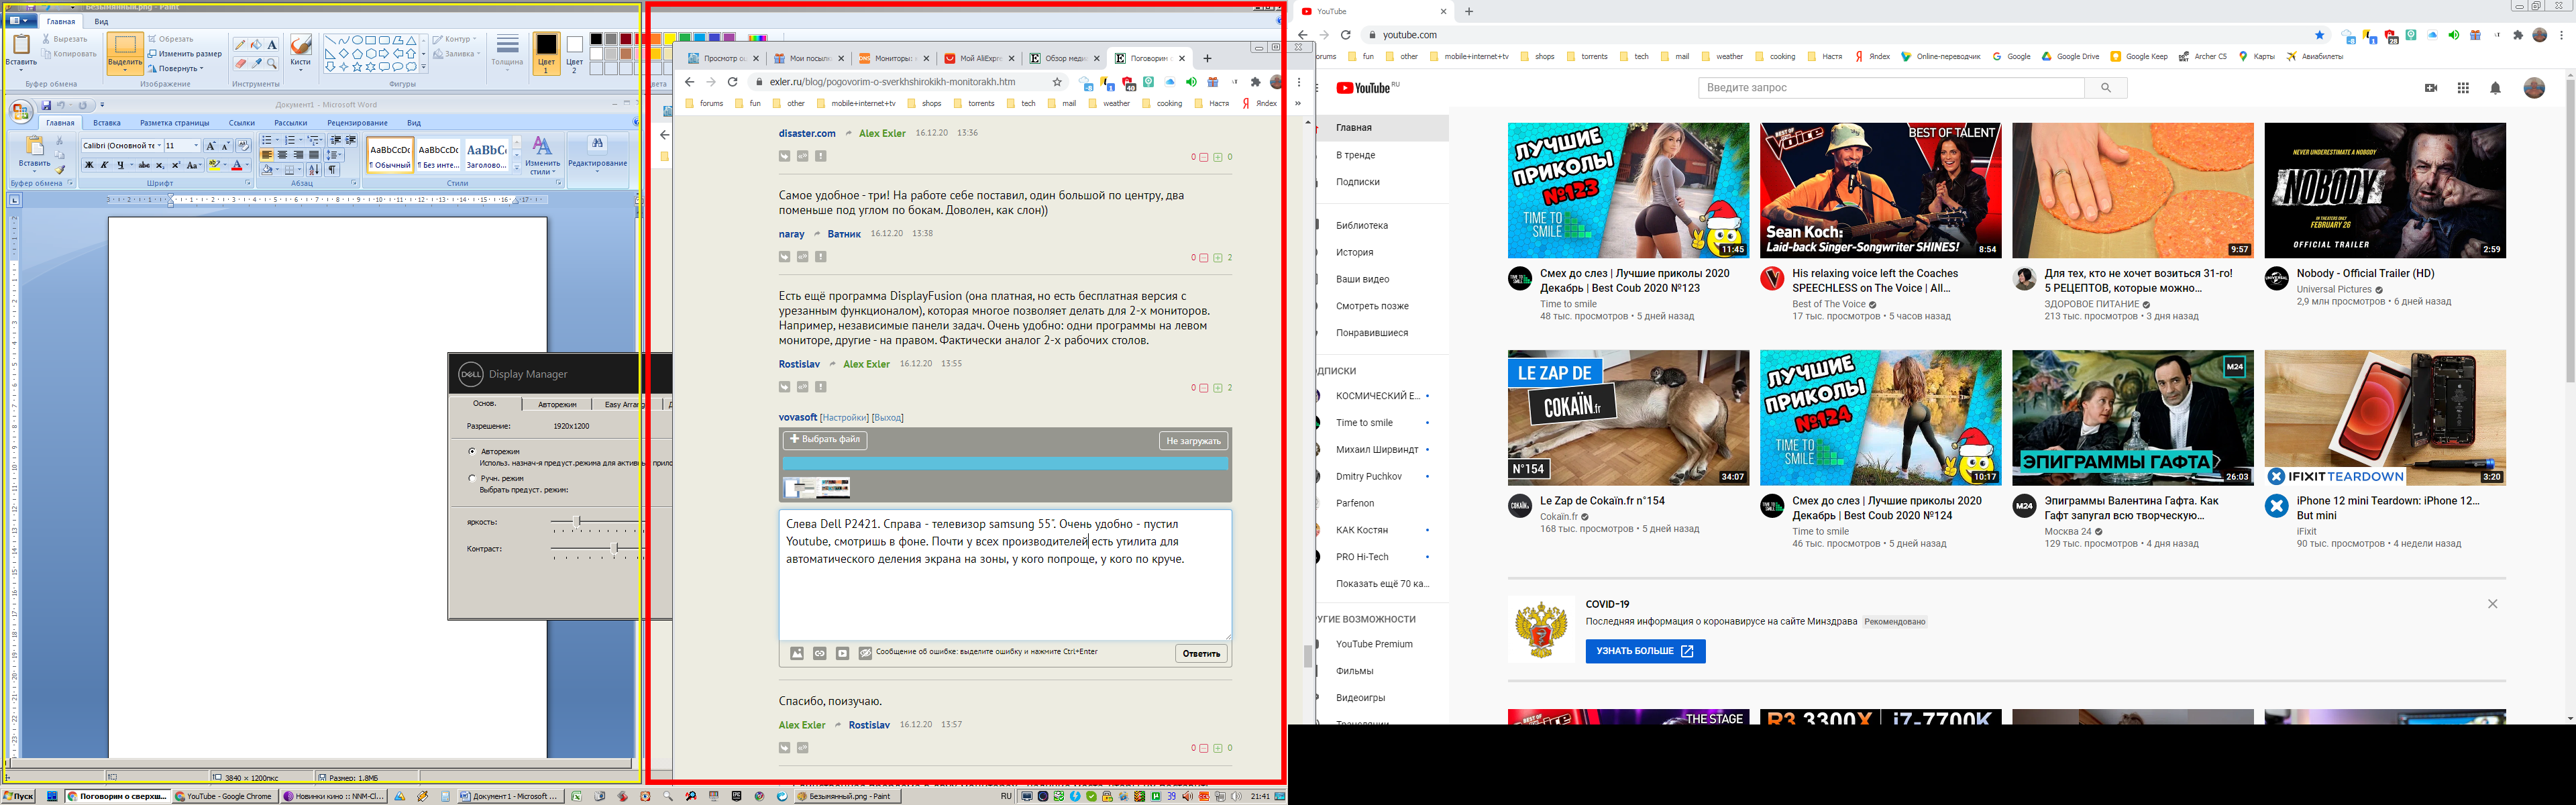Click the YouTube search input field
This screenshot has width=2576, height=805.
click(x=1890, y=88)
